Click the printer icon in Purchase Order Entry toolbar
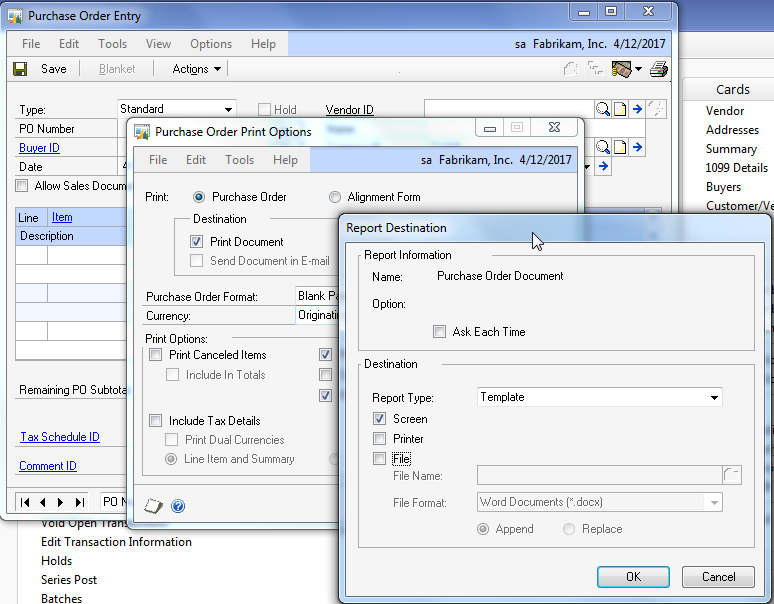The image size is (774, 604). tap(658, 69)
